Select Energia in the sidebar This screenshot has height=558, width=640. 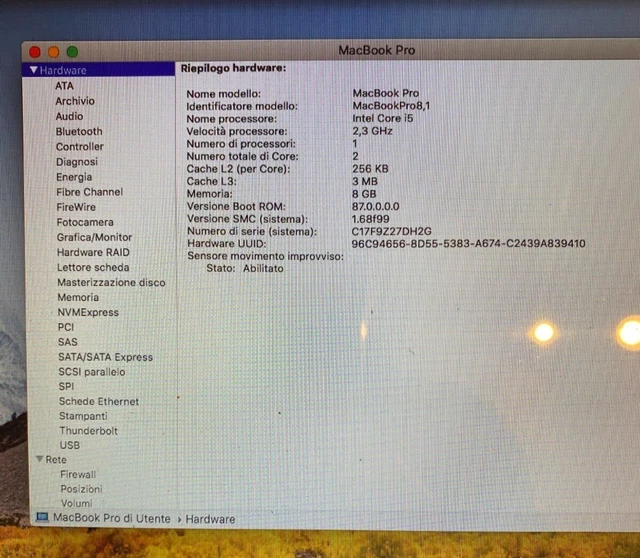pyautogui.click(x=74, y=177)
